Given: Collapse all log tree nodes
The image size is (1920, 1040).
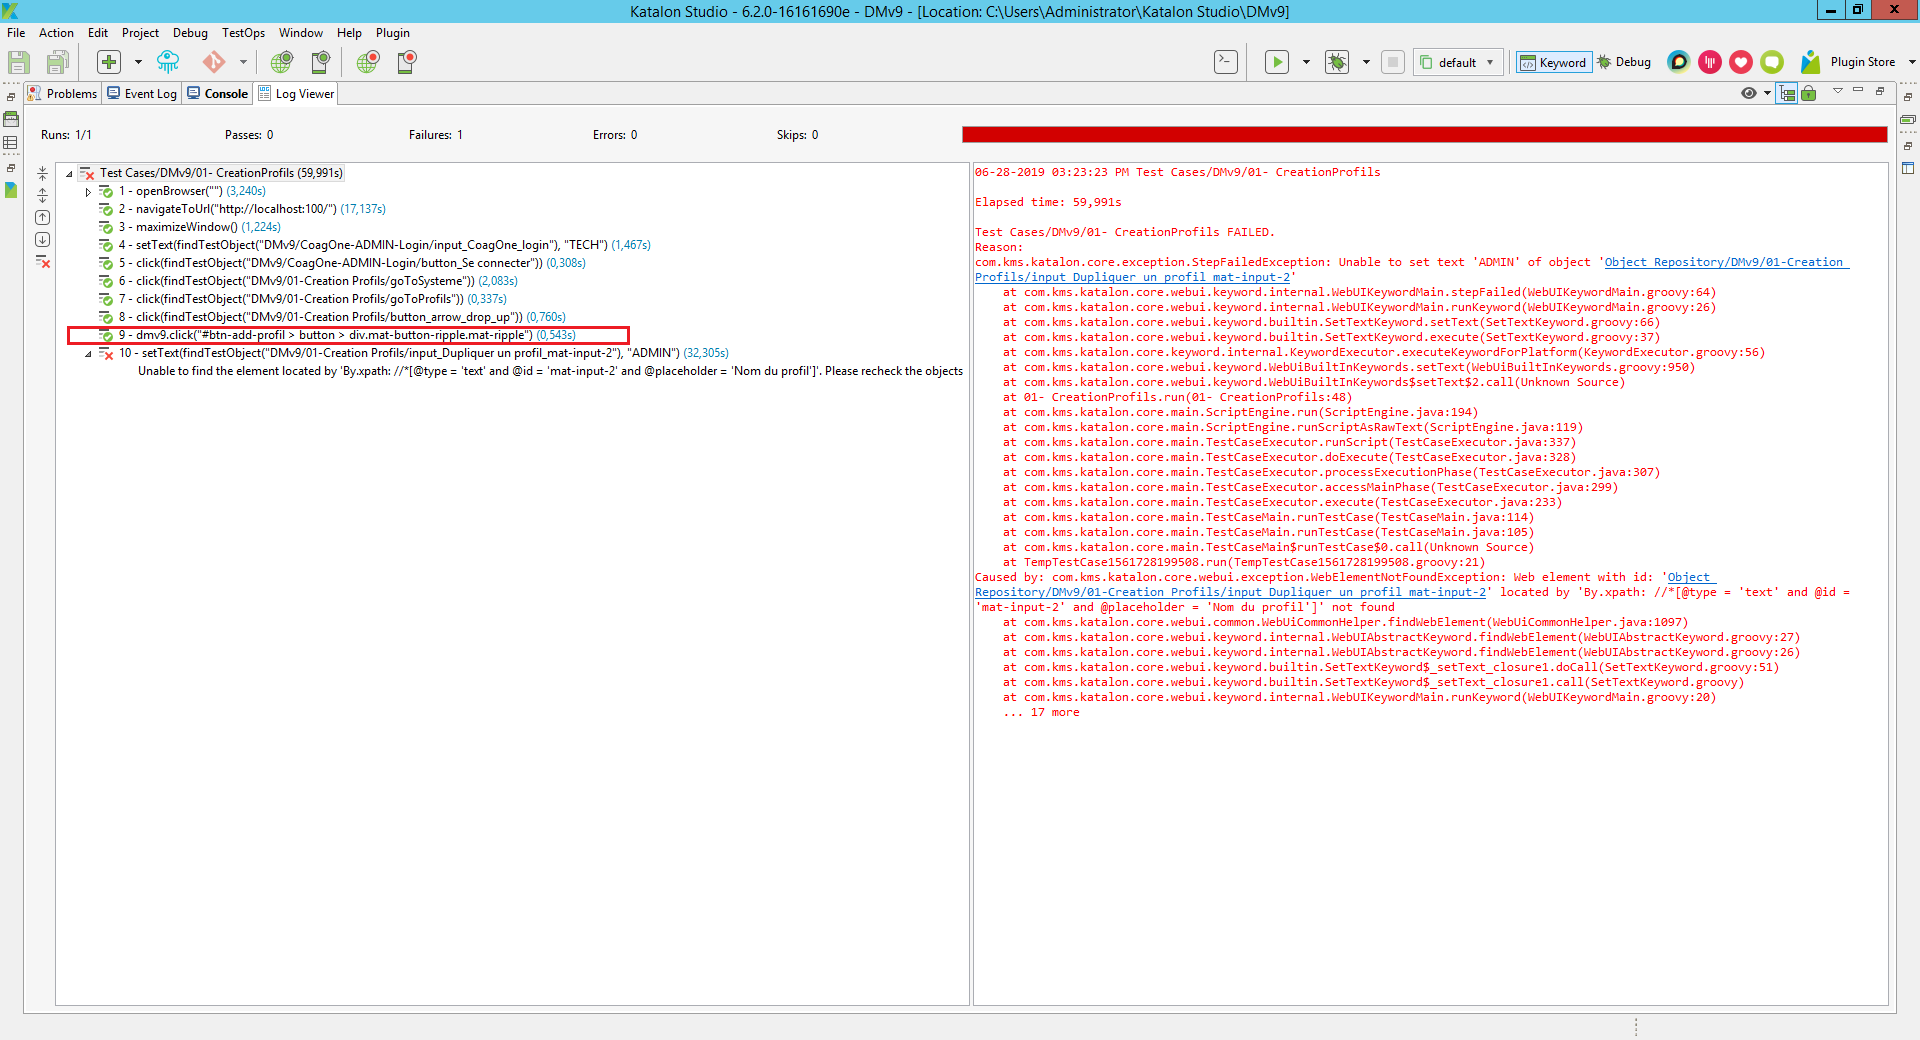Looking at the screenshot, I should pyautogui.click(x=43, y=174).
